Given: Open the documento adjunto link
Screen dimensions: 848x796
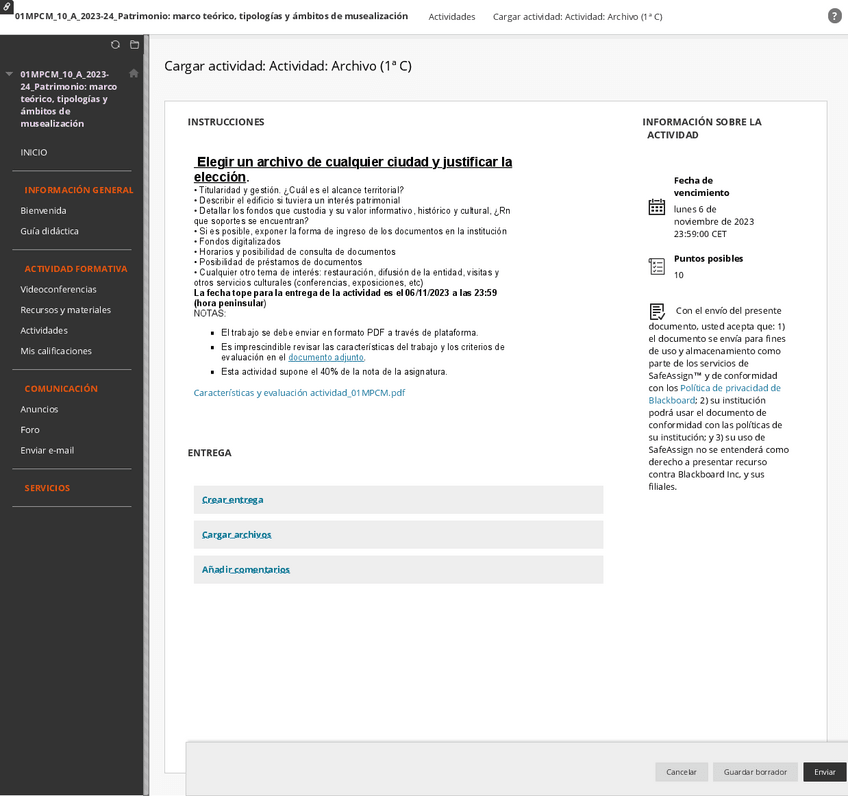Looking at the screenshot, I should 326,357.
